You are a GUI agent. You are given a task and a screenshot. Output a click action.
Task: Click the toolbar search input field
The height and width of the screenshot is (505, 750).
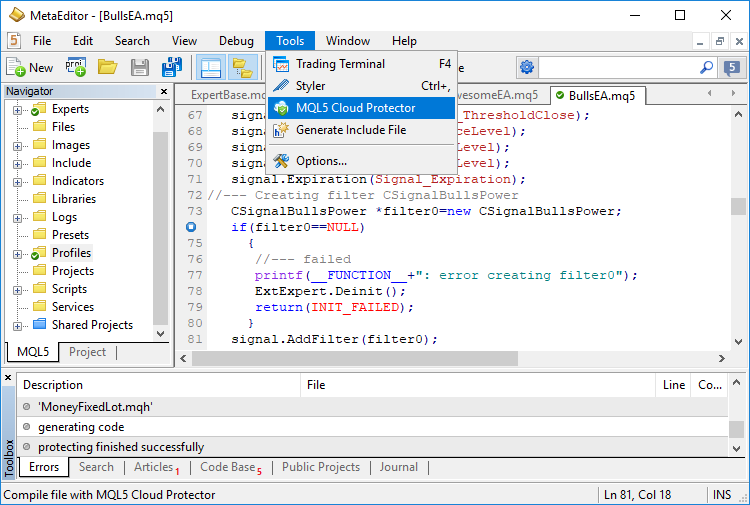pyautogui.click(x=618, y=67)
